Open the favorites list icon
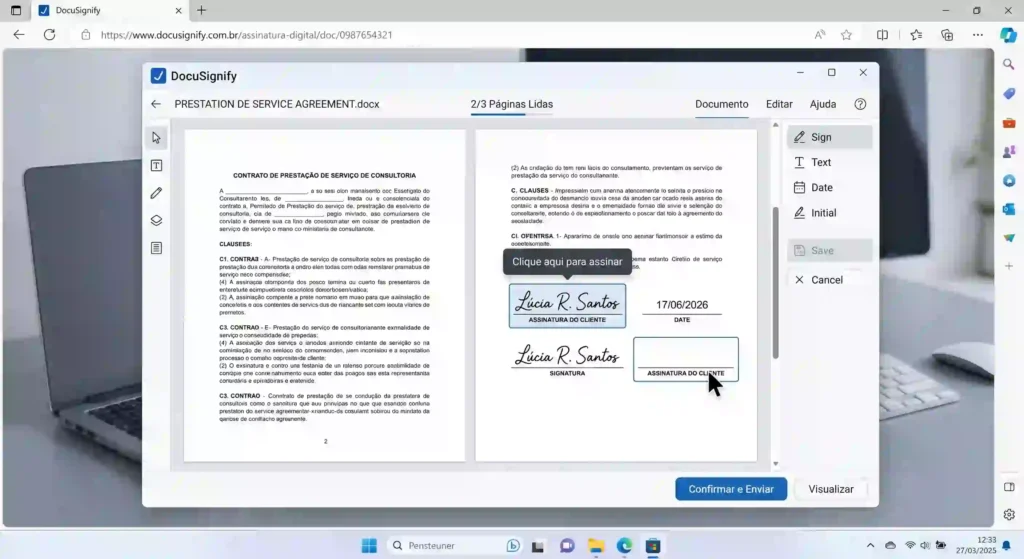Image resolution: width=1024 pixels, height=559 pixels. click(916, 35)
